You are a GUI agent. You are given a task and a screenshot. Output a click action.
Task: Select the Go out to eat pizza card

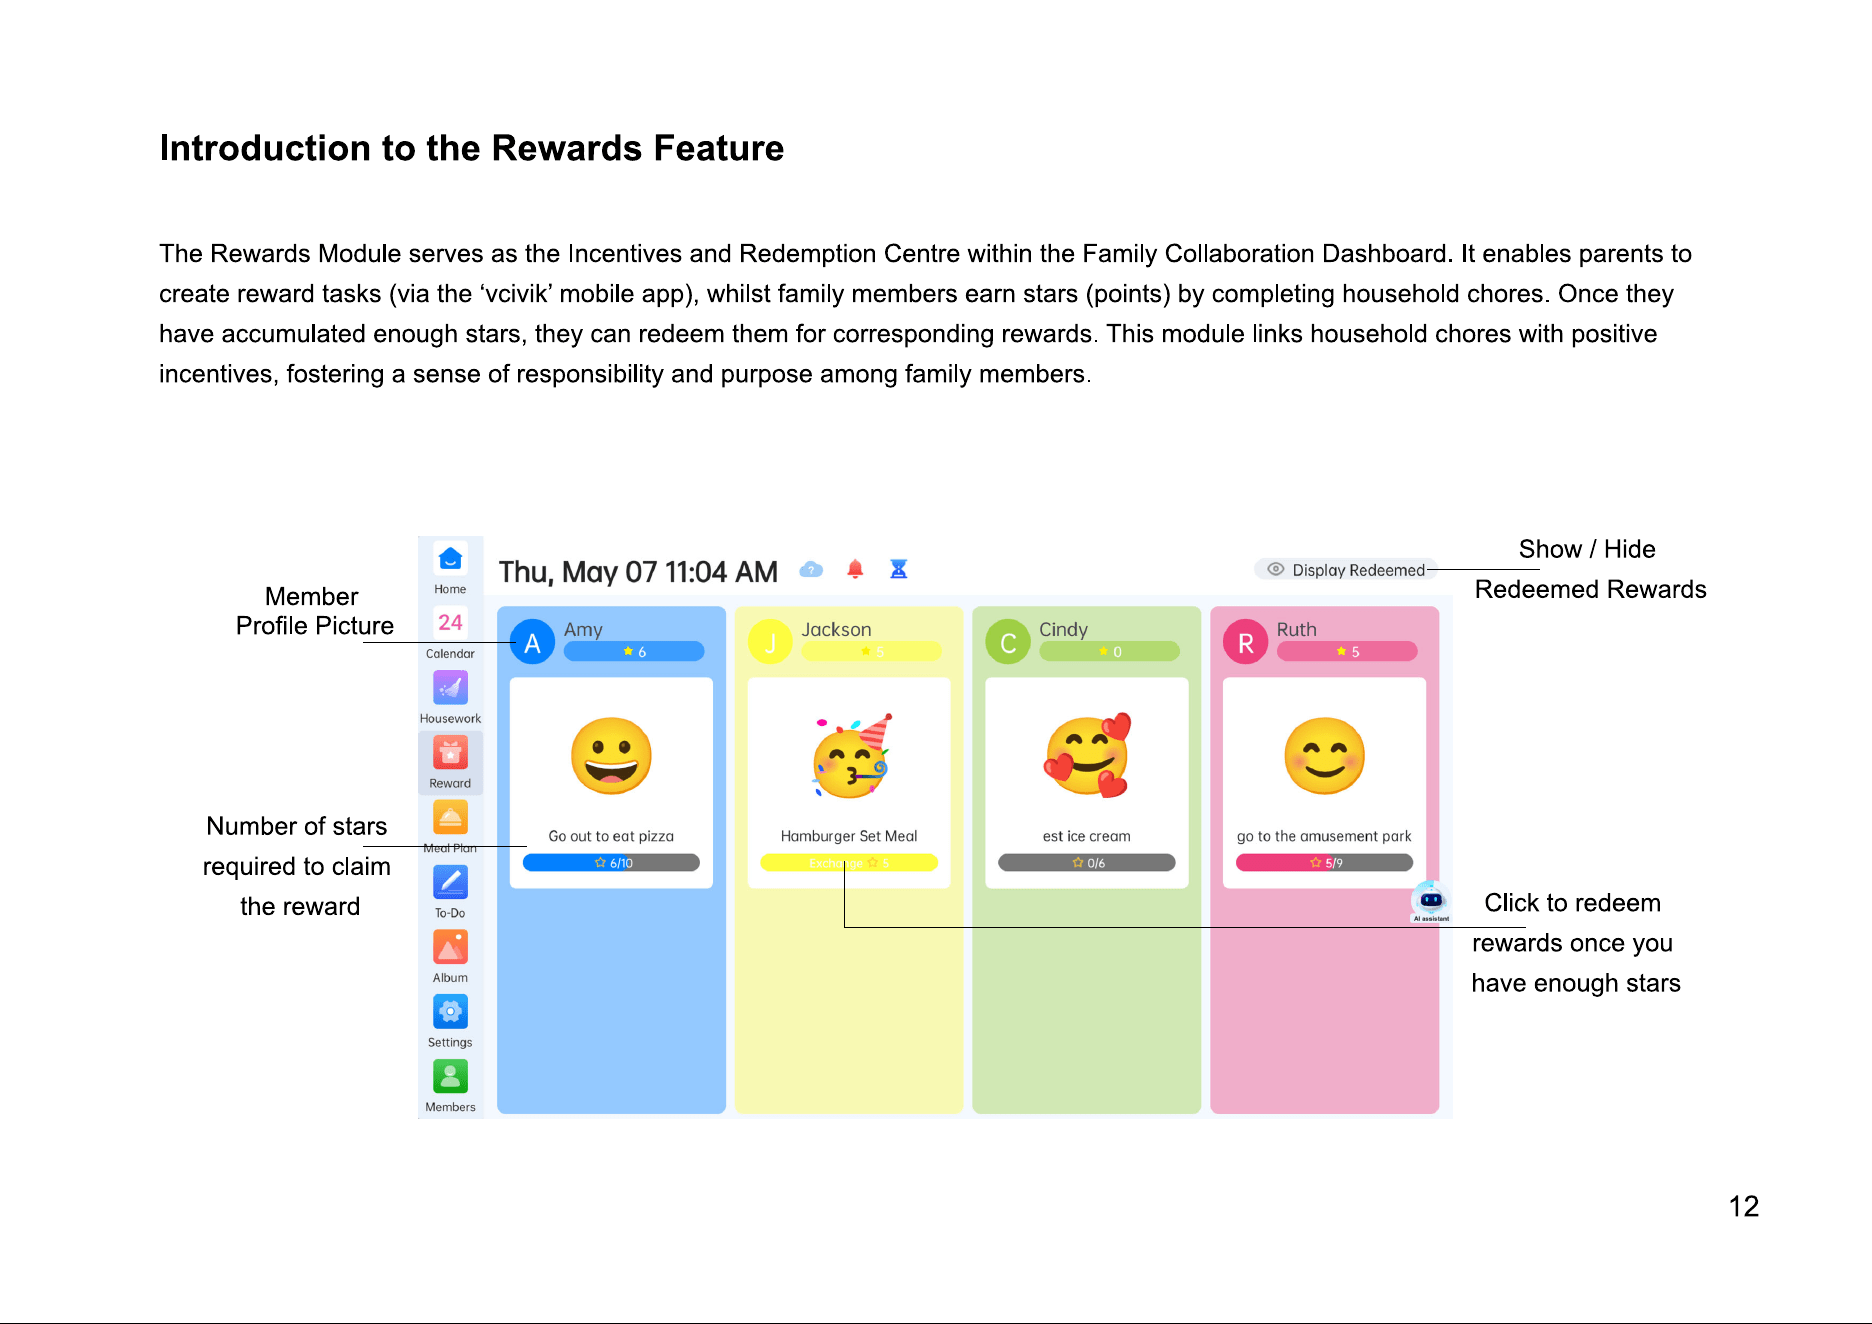pyautogui.click(x=611, y=783)
